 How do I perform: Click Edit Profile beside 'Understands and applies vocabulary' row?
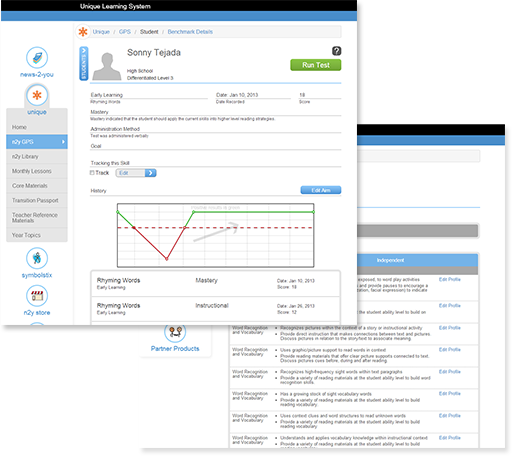coord(450,437)
